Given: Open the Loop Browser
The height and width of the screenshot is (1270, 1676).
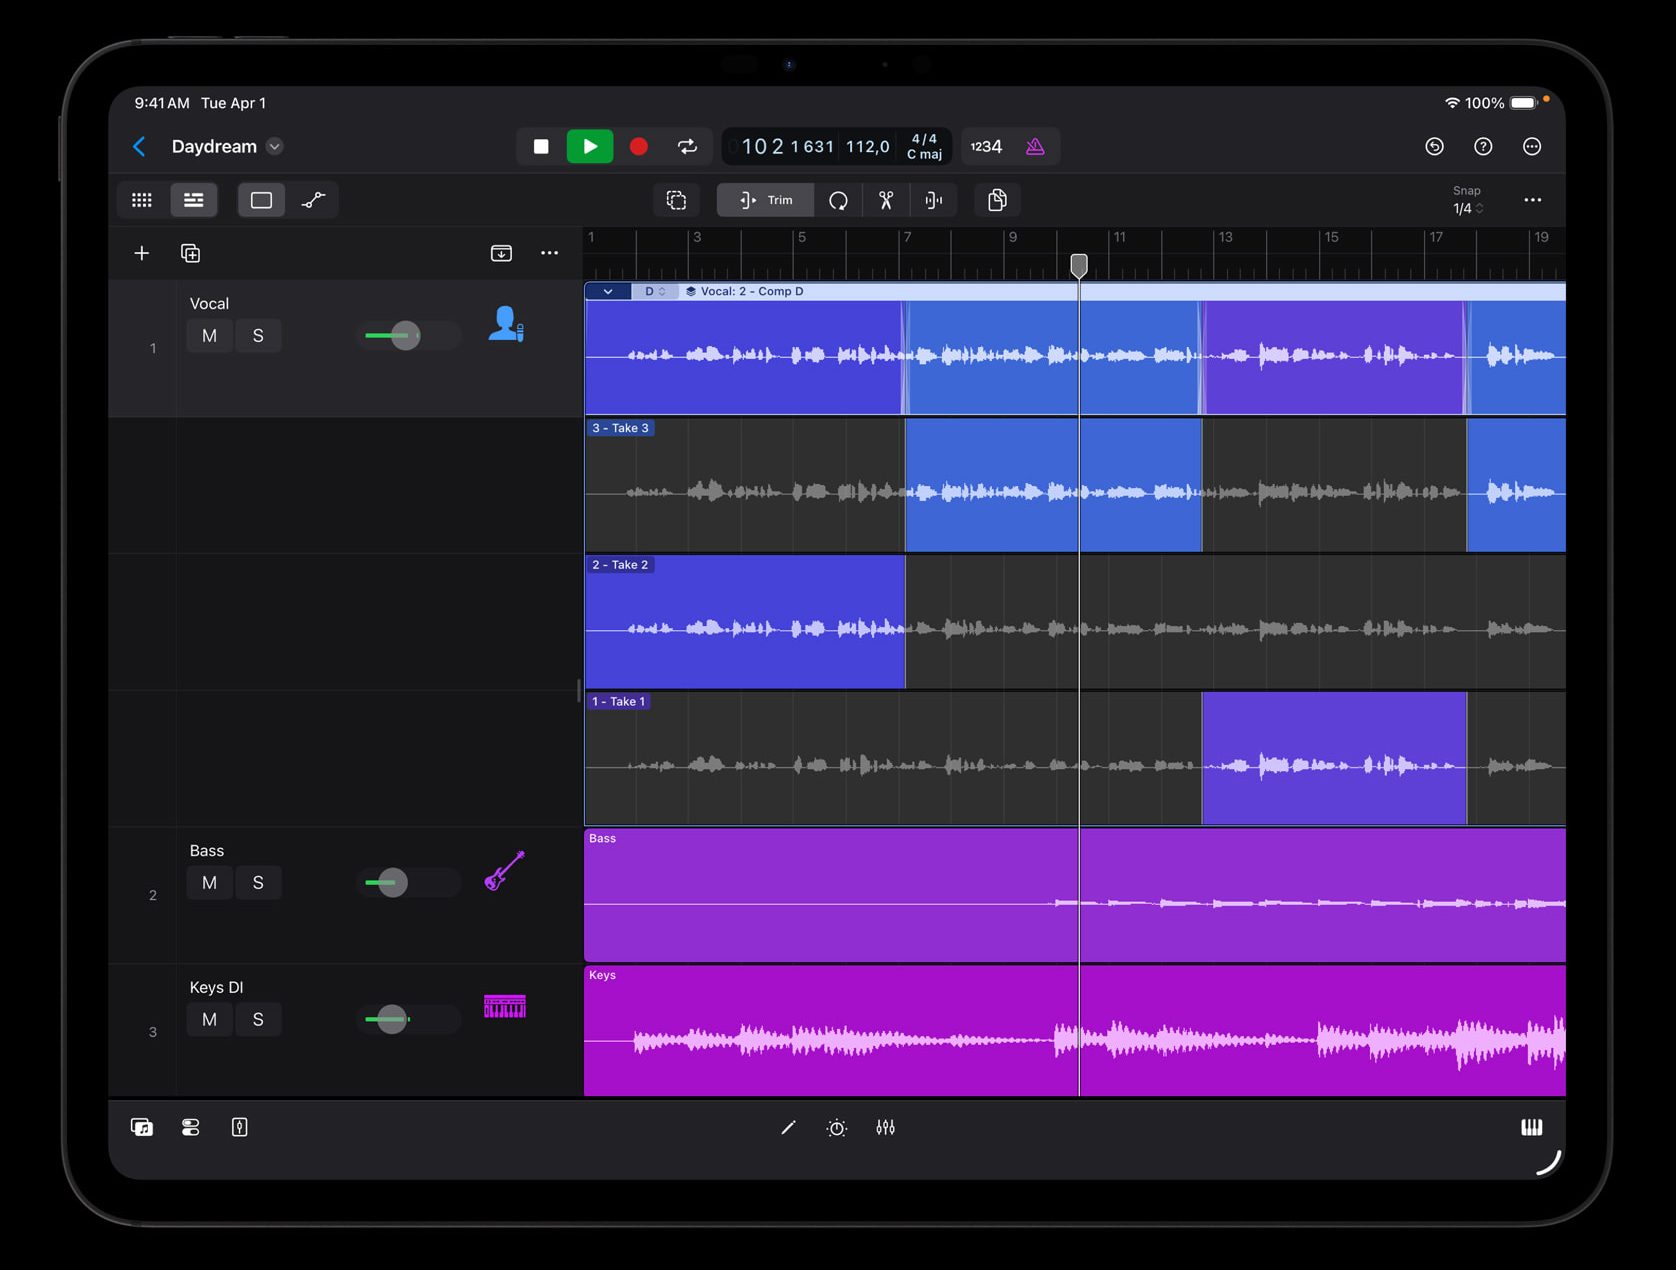Looking at the screenshot, I should click(141, 1127).
